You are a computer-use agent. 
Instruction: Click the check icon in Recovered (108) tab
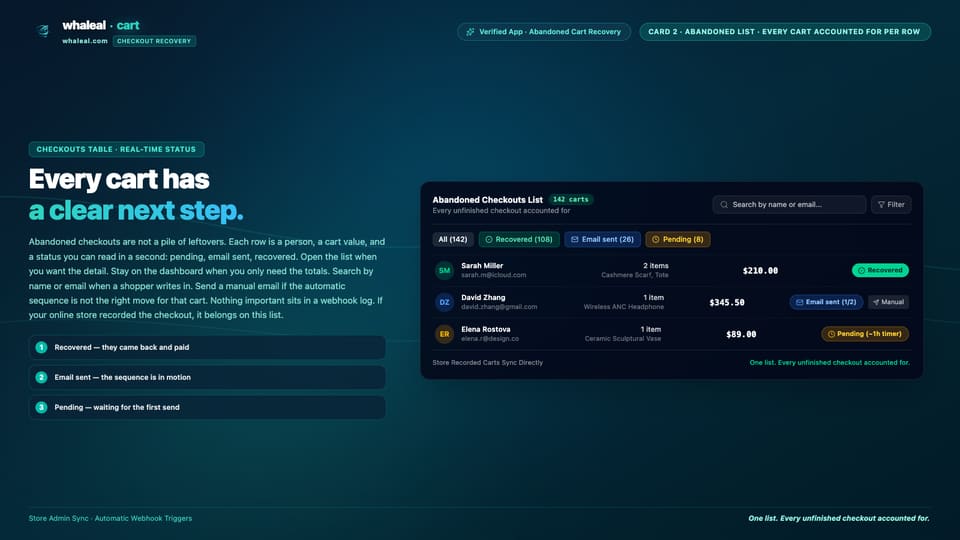(489, 239)
